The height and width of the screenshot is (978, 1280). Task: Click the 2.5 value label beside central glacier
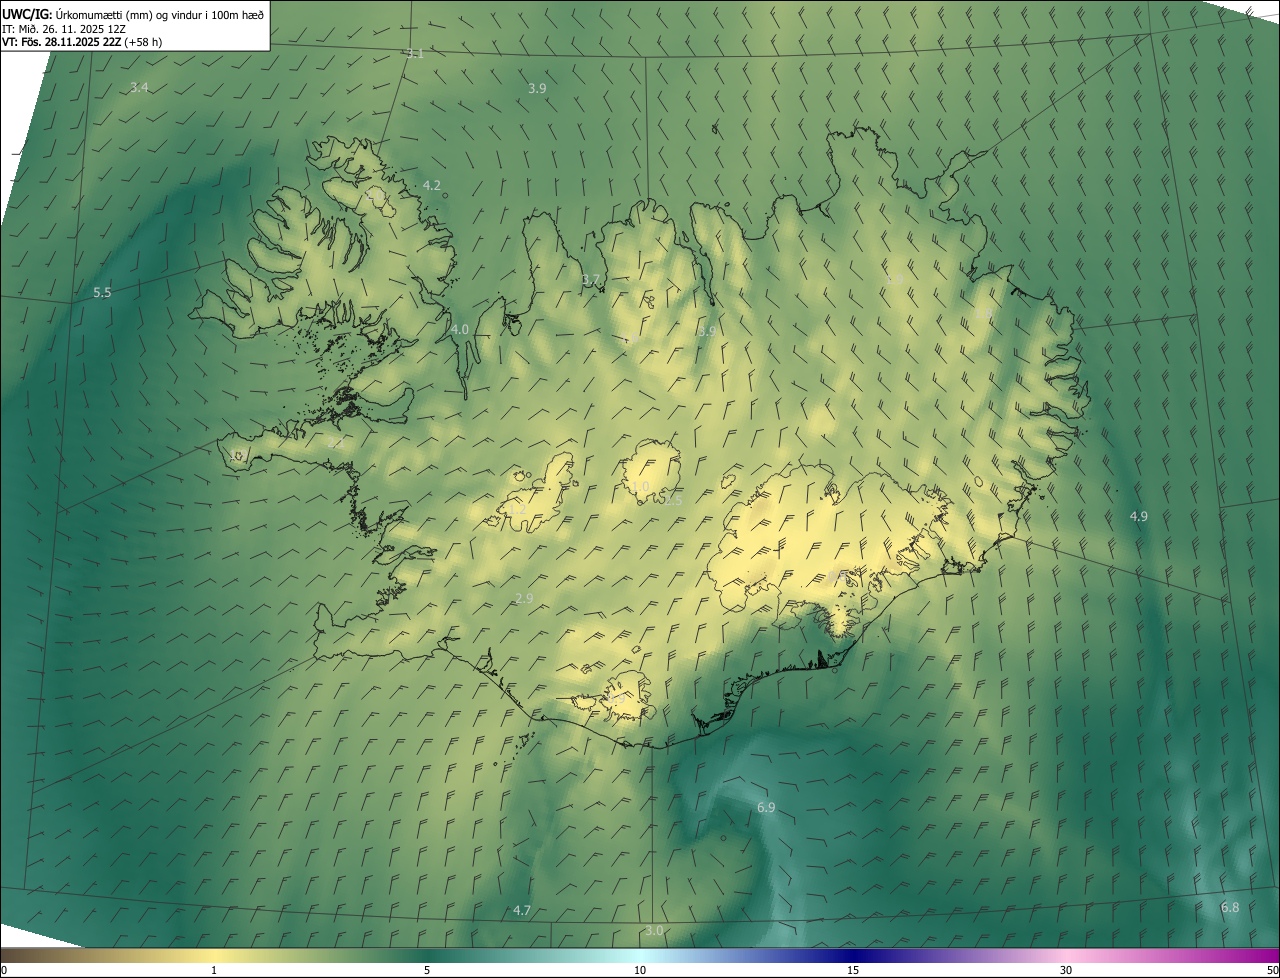[673, 500]
